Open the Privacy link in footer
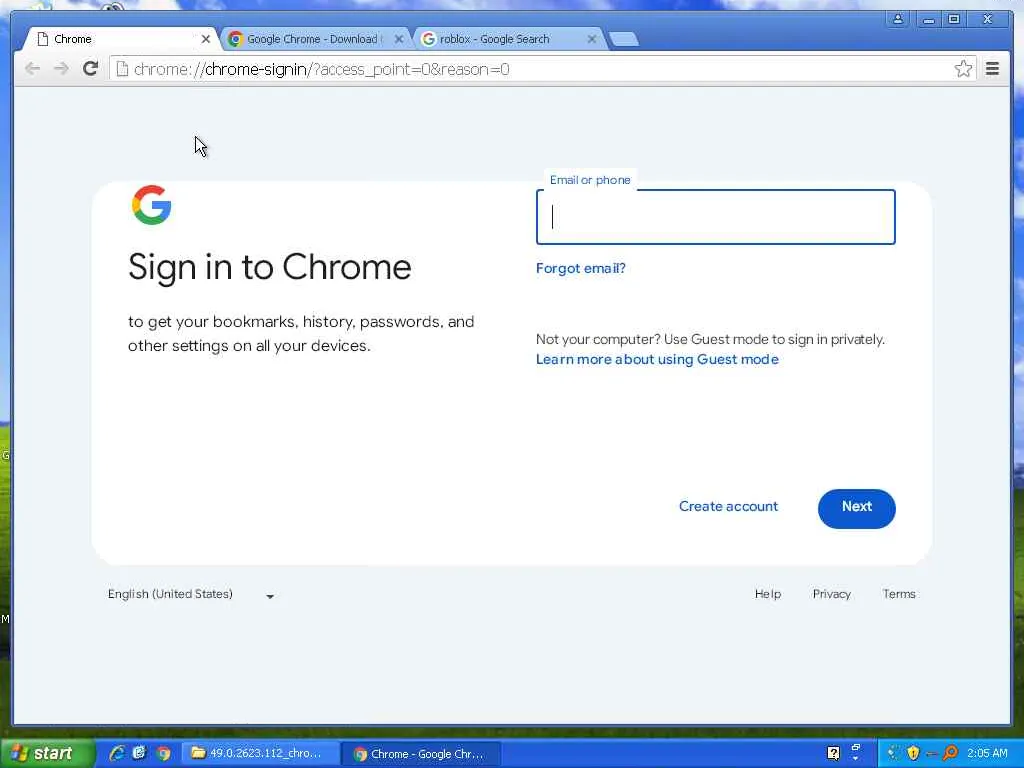Screen dimensions: 1024x768 831,594
